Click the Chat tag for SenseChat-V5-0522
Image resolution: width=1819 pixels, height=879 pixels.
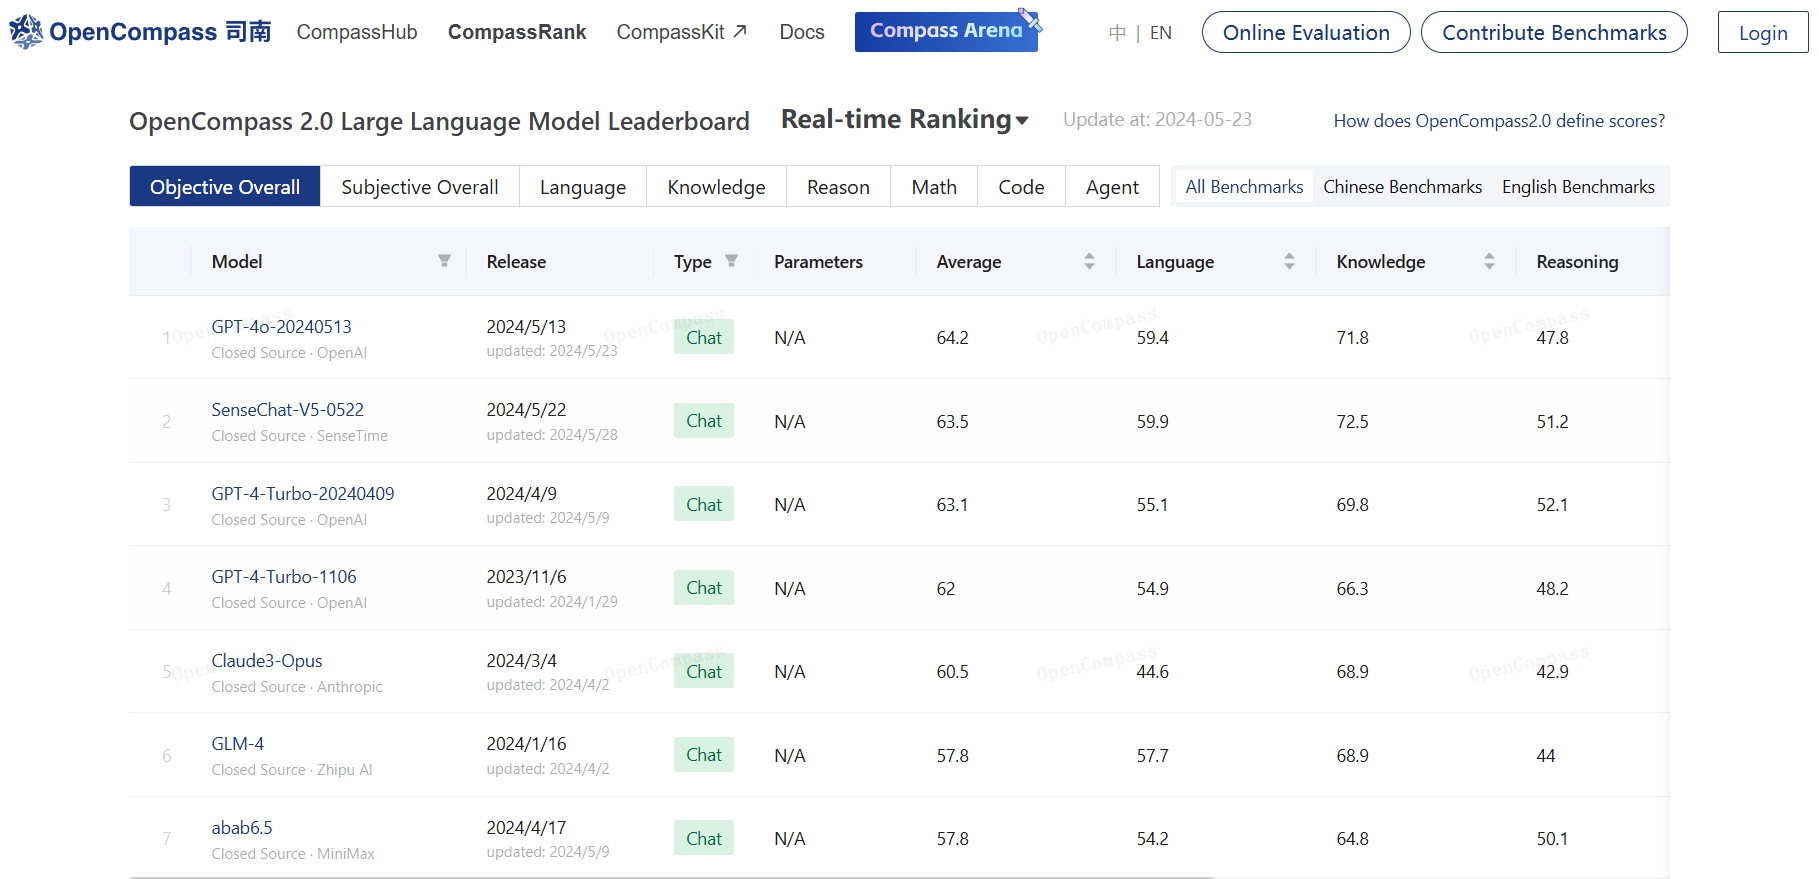pyautogui.click(x=704, y=421)
